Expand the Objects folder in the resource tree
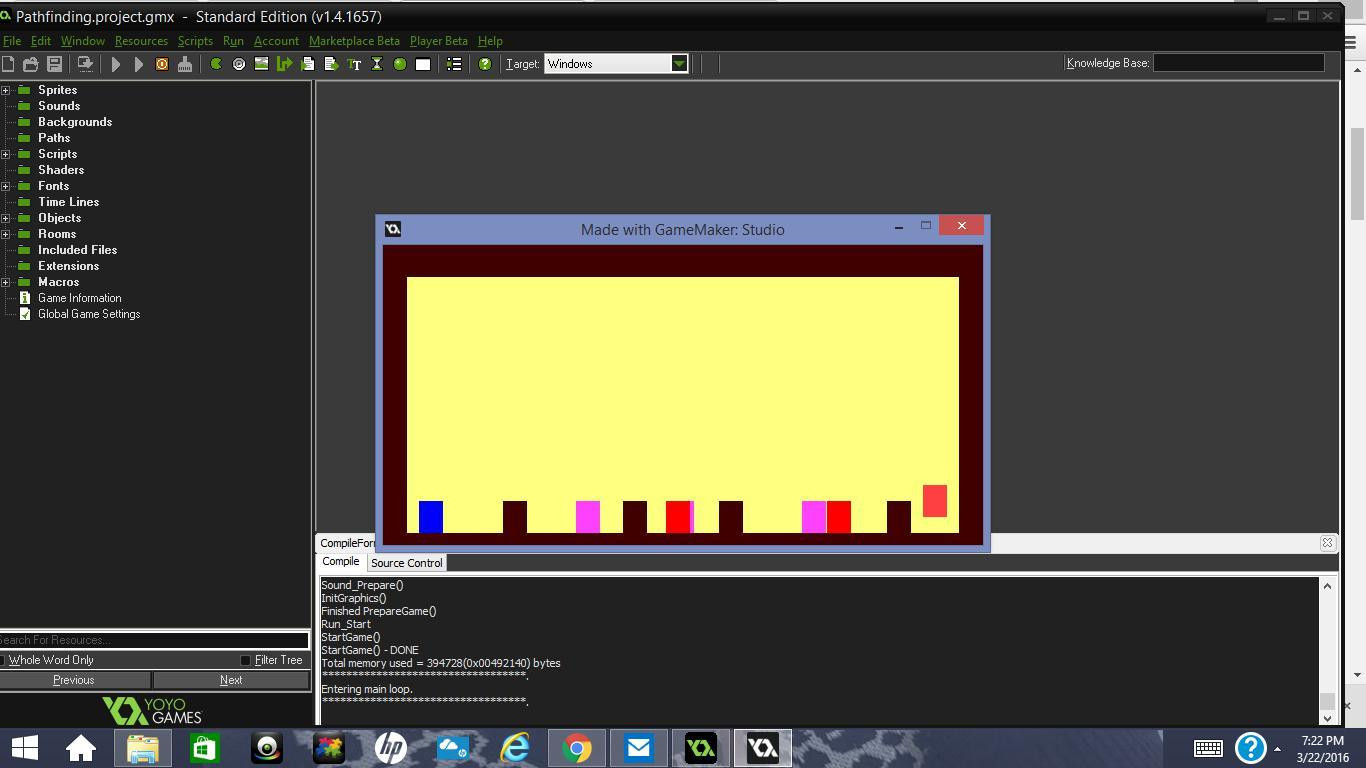Viewport: 1366px width, 768px height. 5,218
